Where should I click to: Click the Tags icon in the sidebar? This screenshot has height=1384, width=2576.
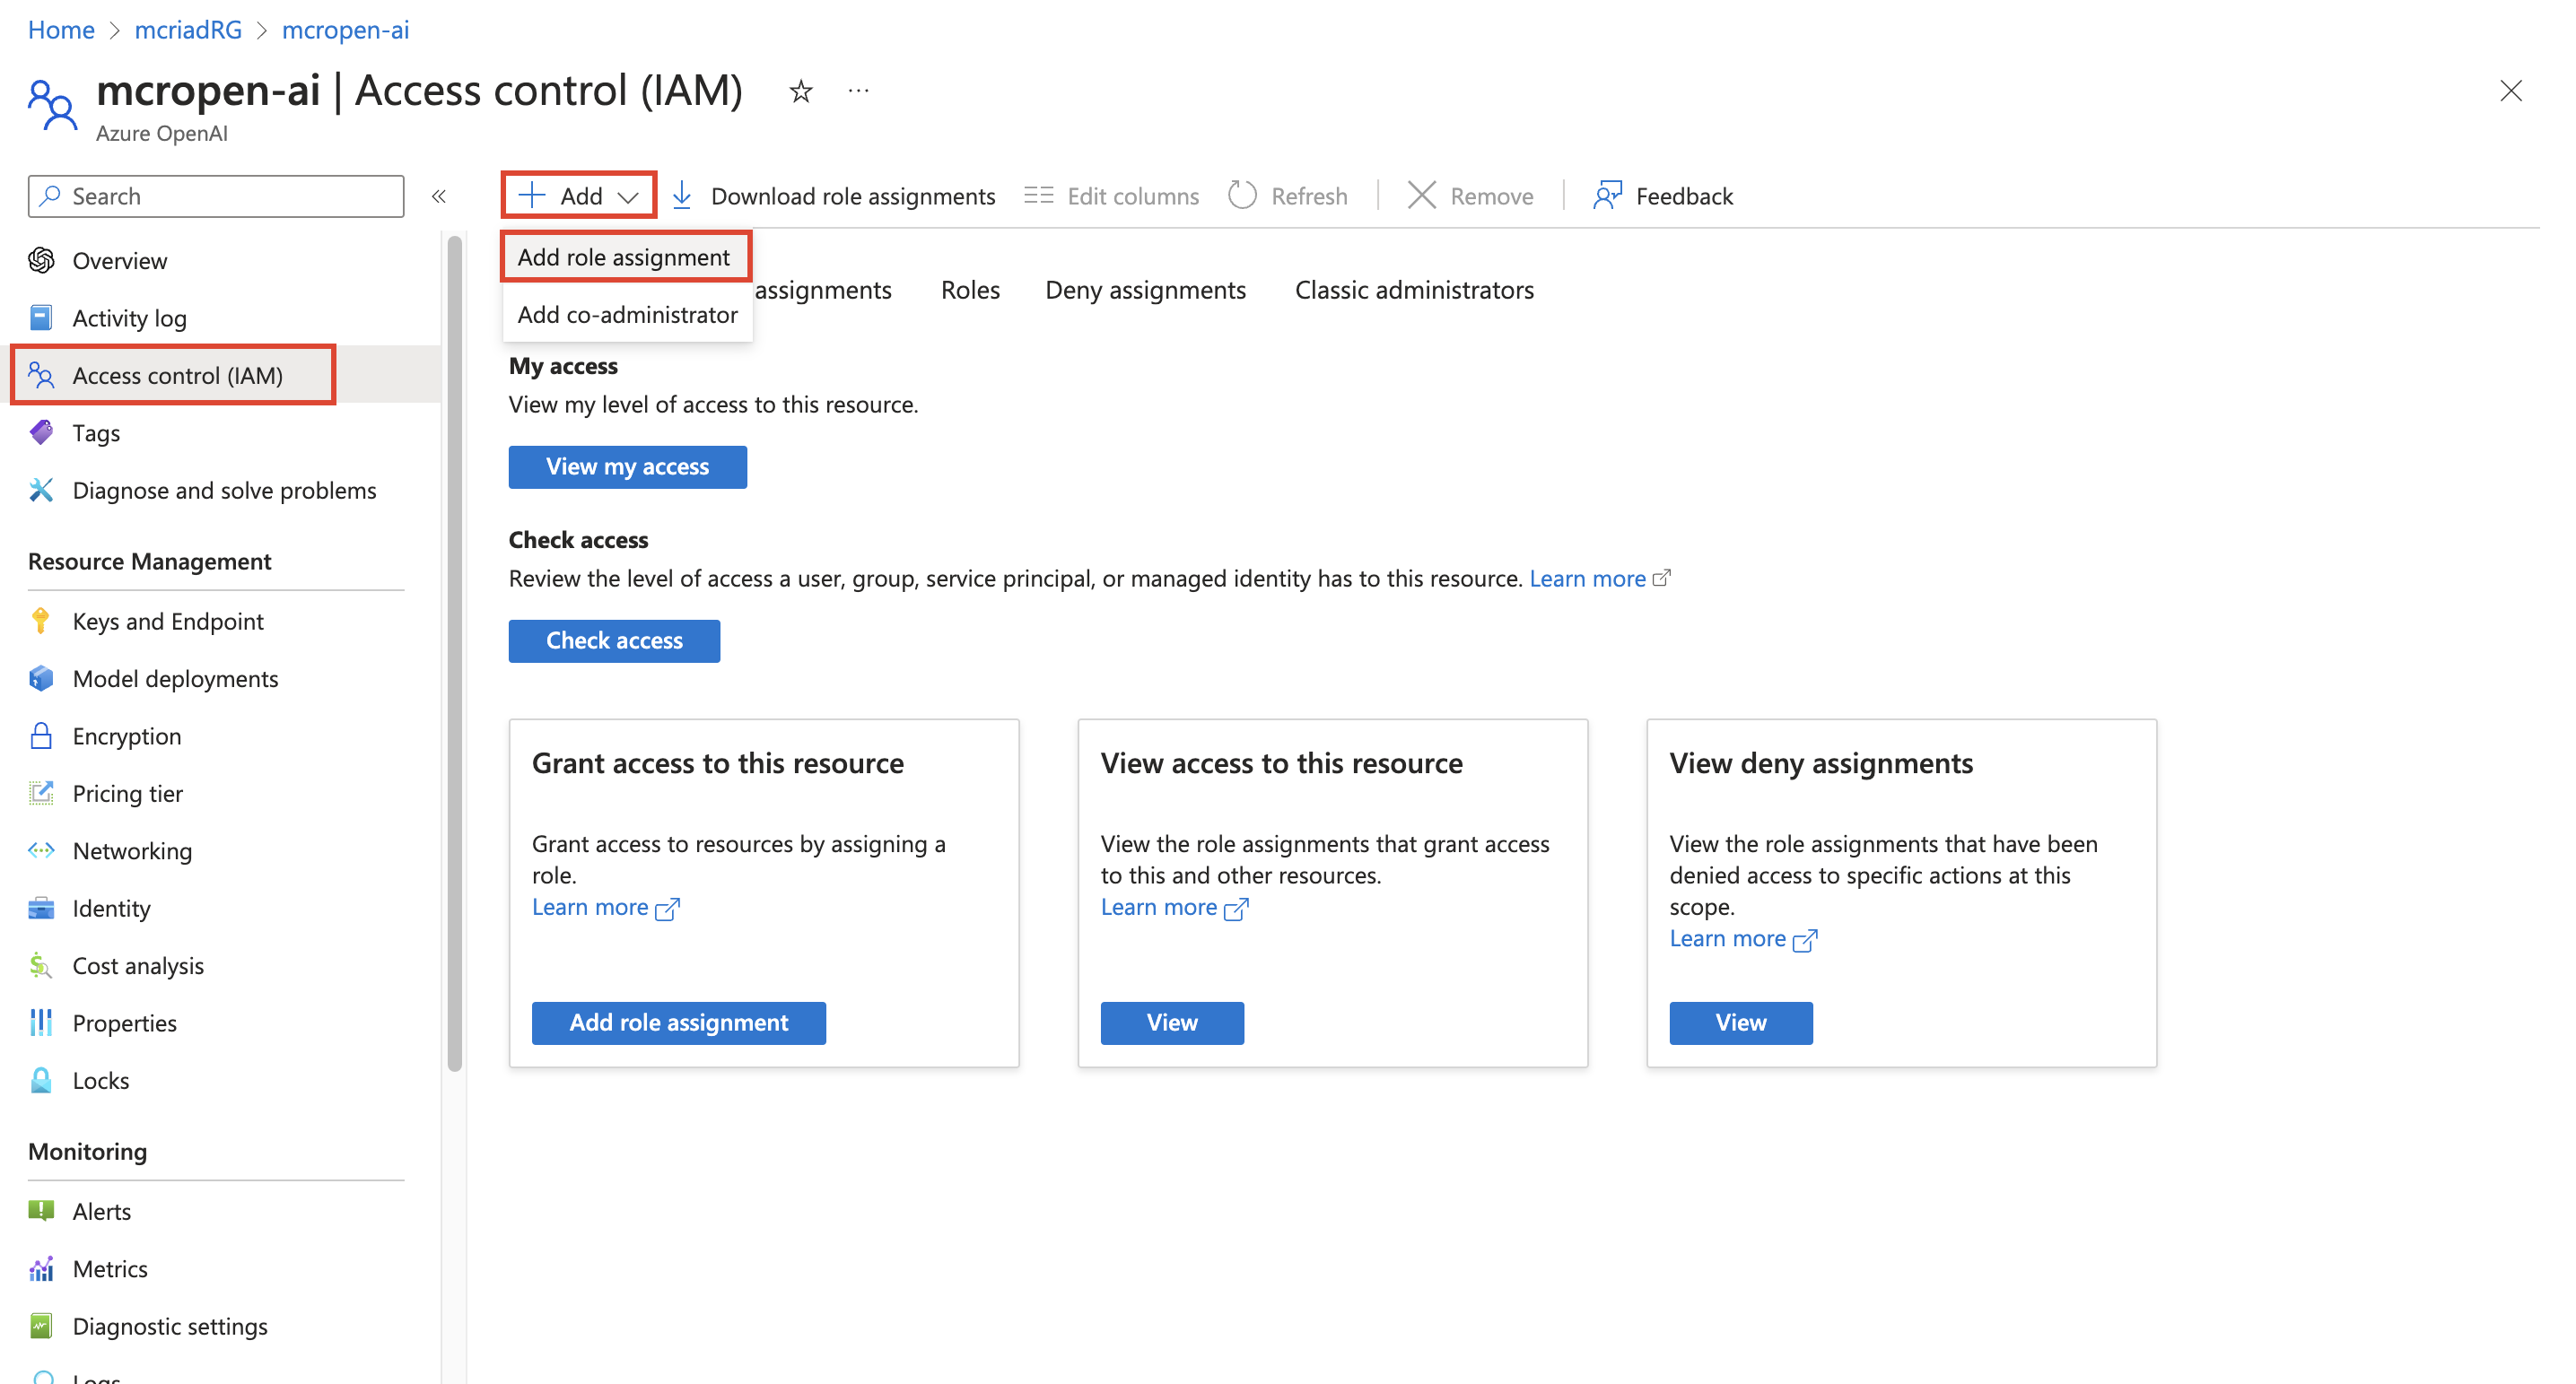click(x=41, y=433)
